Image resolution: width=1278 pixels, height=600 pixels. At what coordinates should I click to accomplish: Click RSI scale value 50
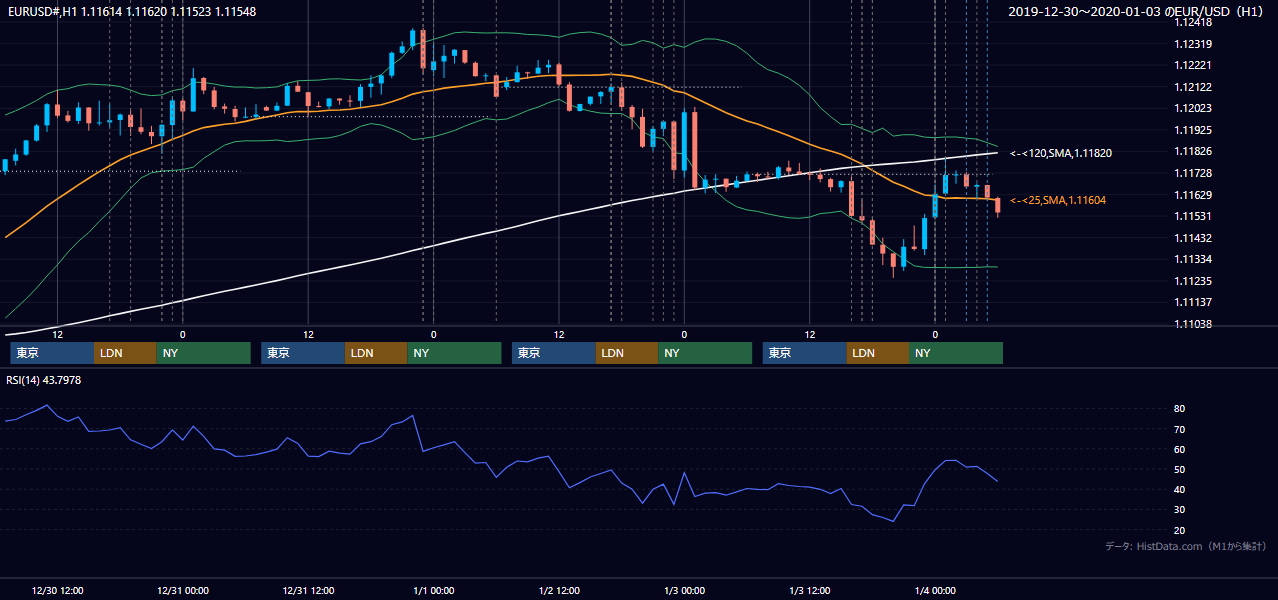pyautogui.click(x=1180, y=469)
